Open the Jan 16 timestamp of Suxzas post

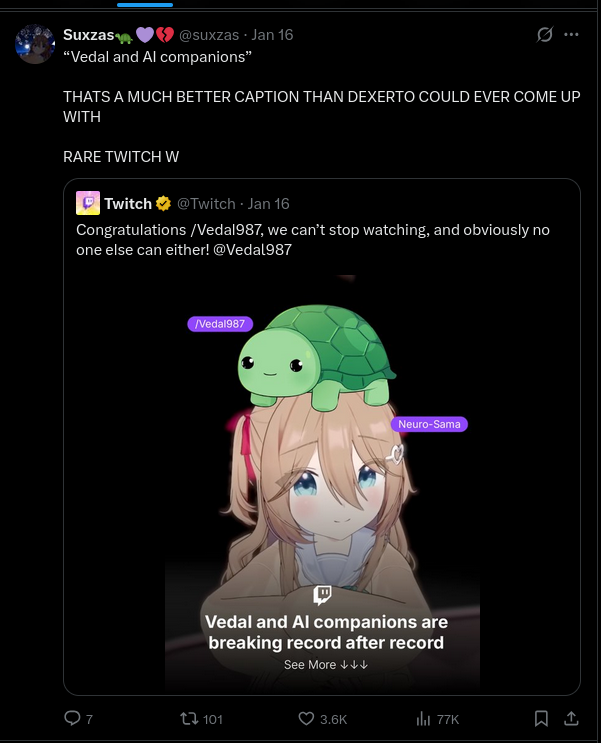pos(272,35)
